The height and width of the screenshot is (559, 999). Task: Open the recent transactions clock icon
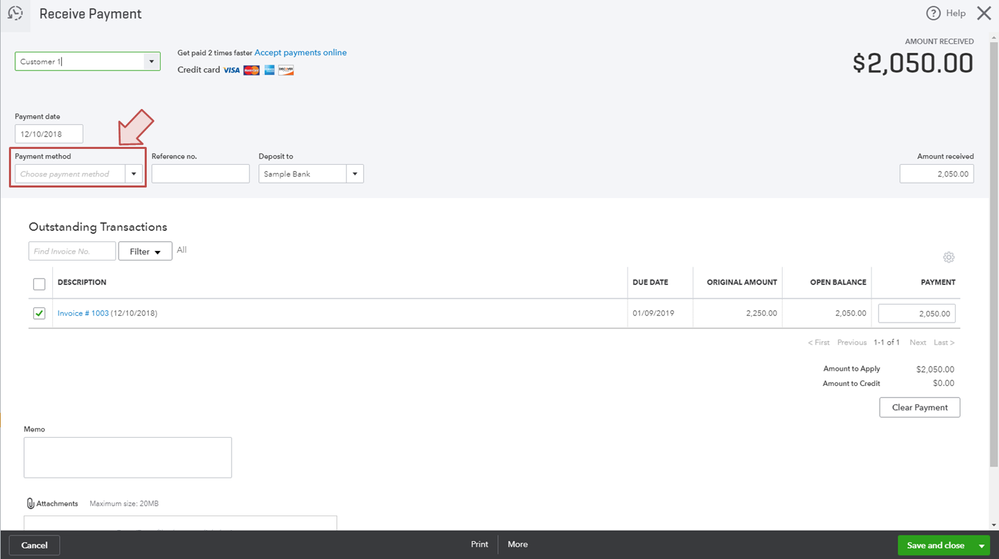pyautogui.click(x=15, y=13)
